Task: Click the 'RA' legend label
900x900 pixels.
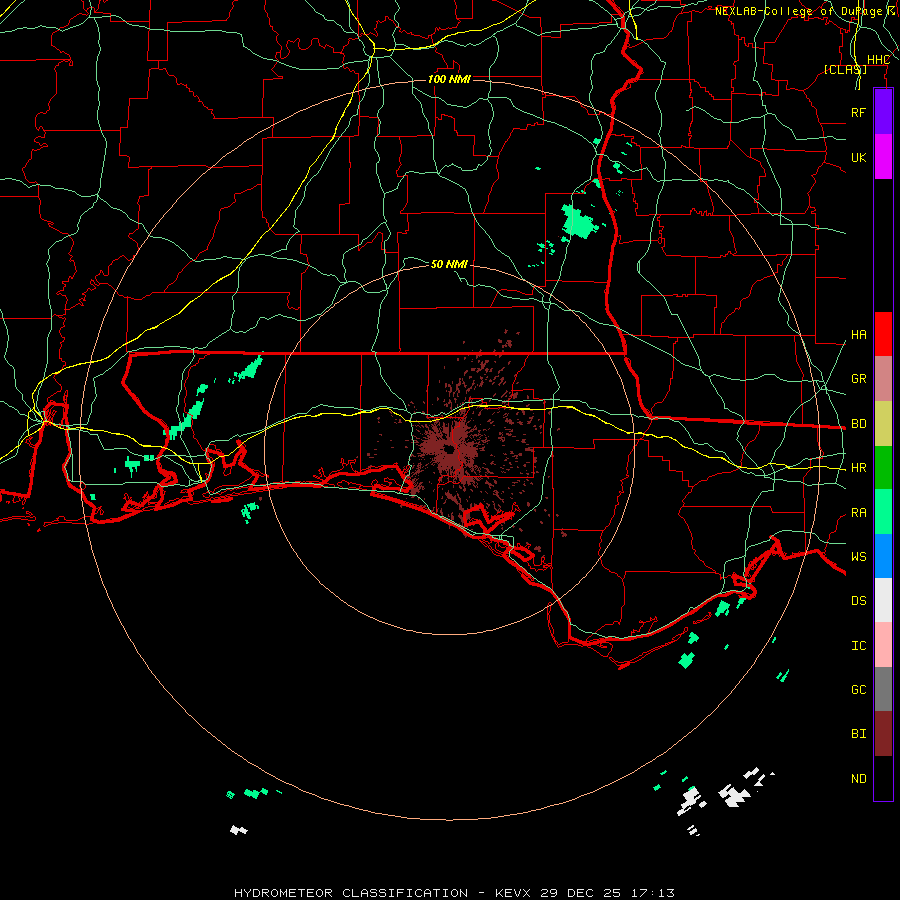Action: (x=858, y=513)
